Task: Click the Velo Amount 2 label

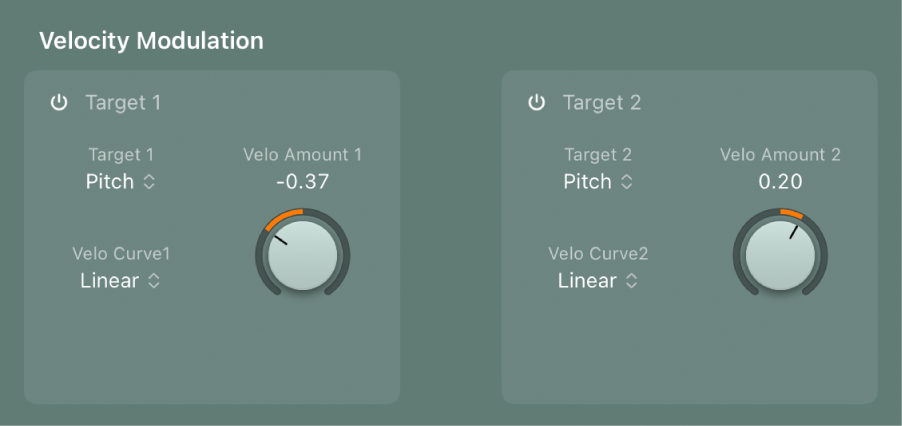Action: (x=780, y=155)
